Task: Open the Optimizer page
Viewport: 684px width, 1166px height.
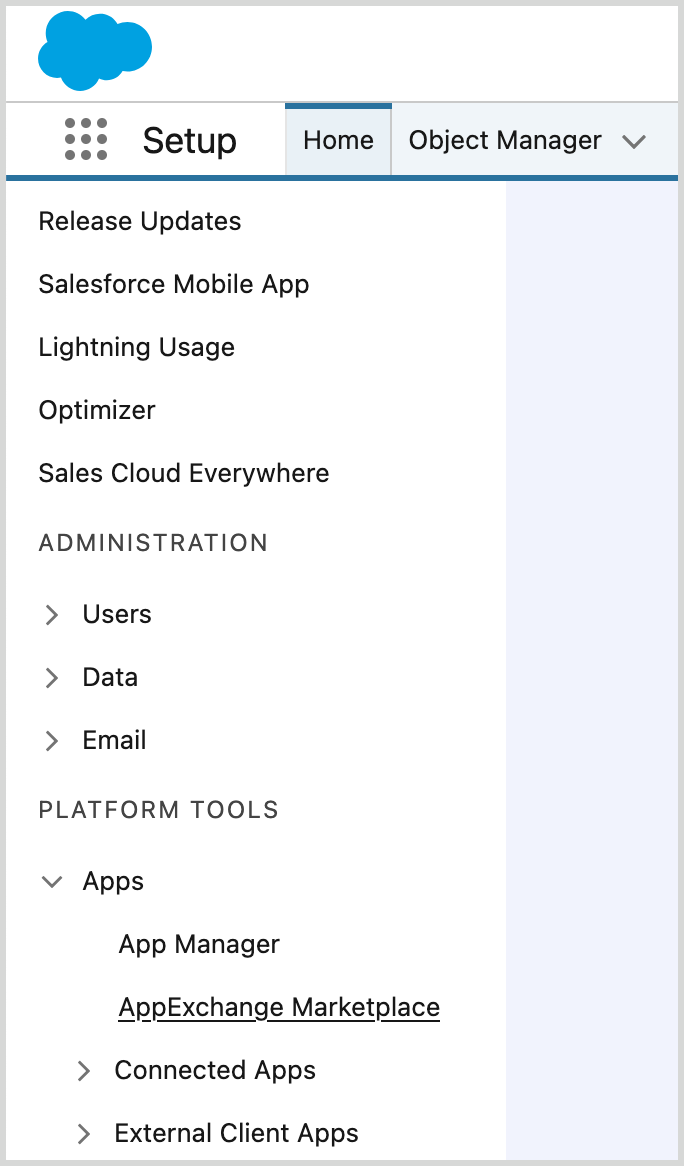Action: pos(97,410)
